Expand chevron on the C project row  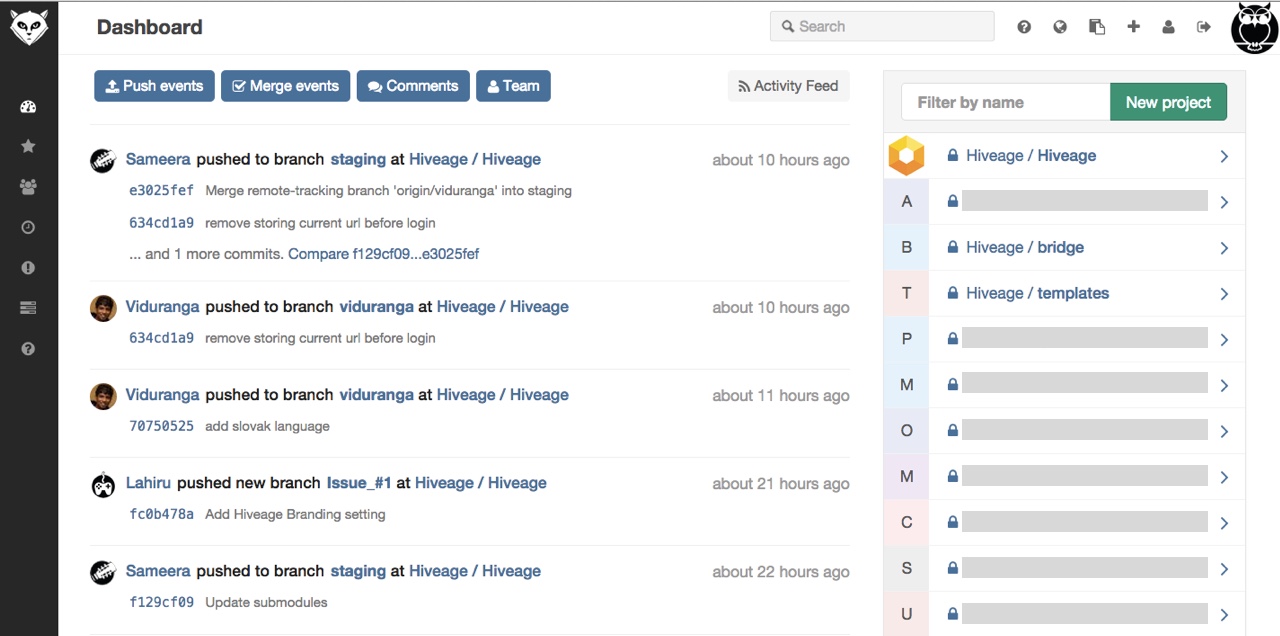click(1224, 523)
